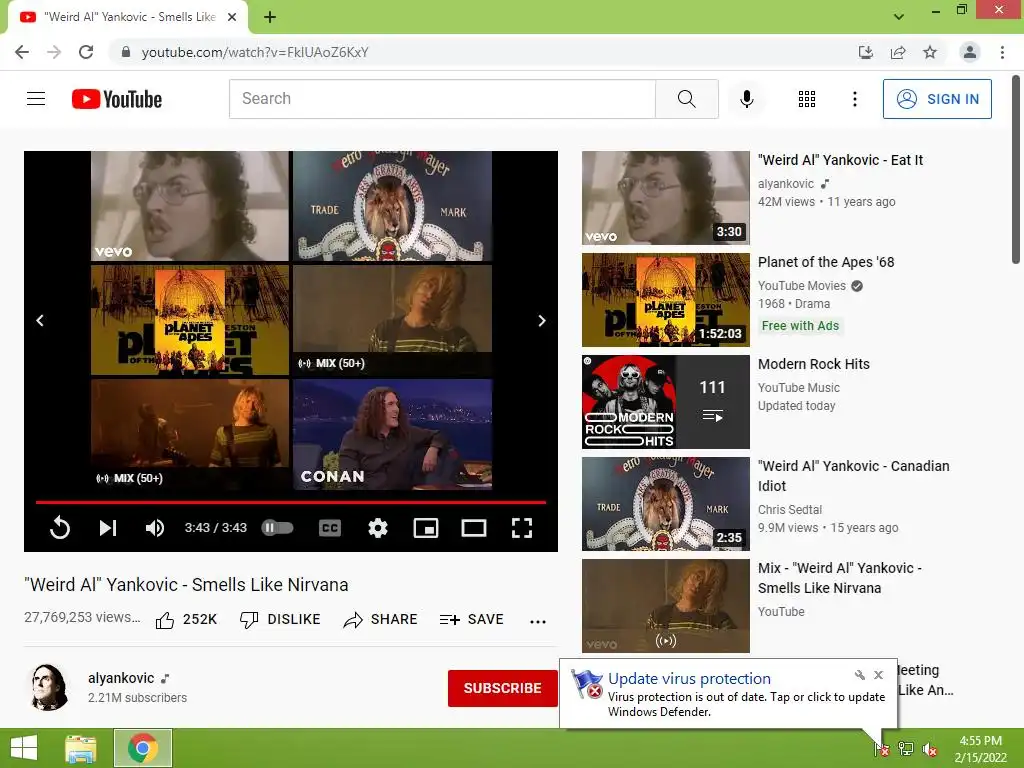Screen dimensions: 1024x768
Task: Click the browser forward arrow
Action: point(54,52)
